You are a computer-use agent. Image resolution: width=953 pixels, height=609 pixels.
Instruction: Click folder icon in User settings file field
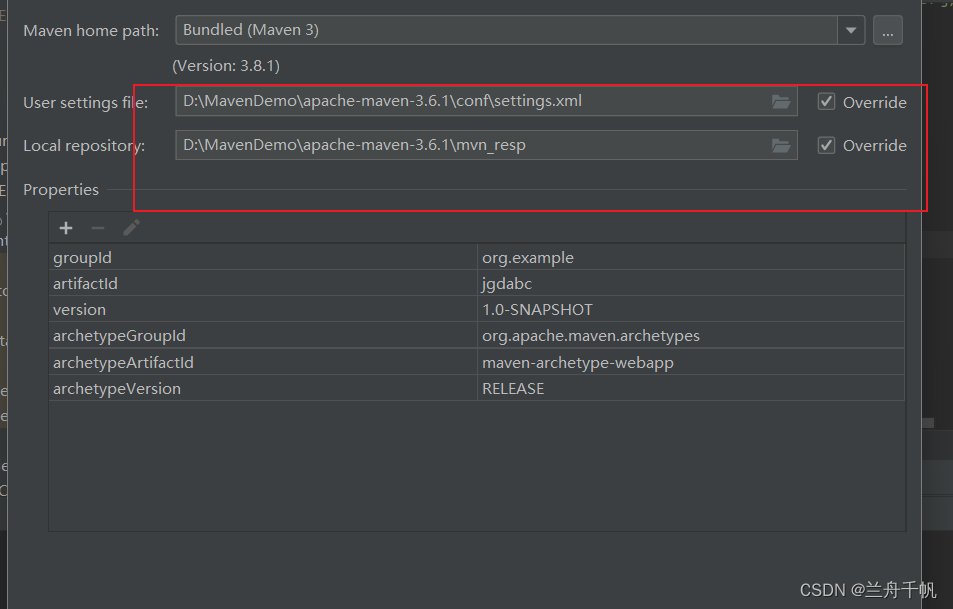[781, 102]
